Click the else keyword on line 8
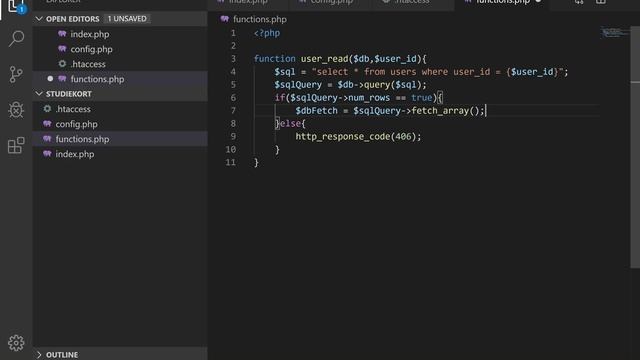Screen dimensions: 640x360 click(290, 124)
